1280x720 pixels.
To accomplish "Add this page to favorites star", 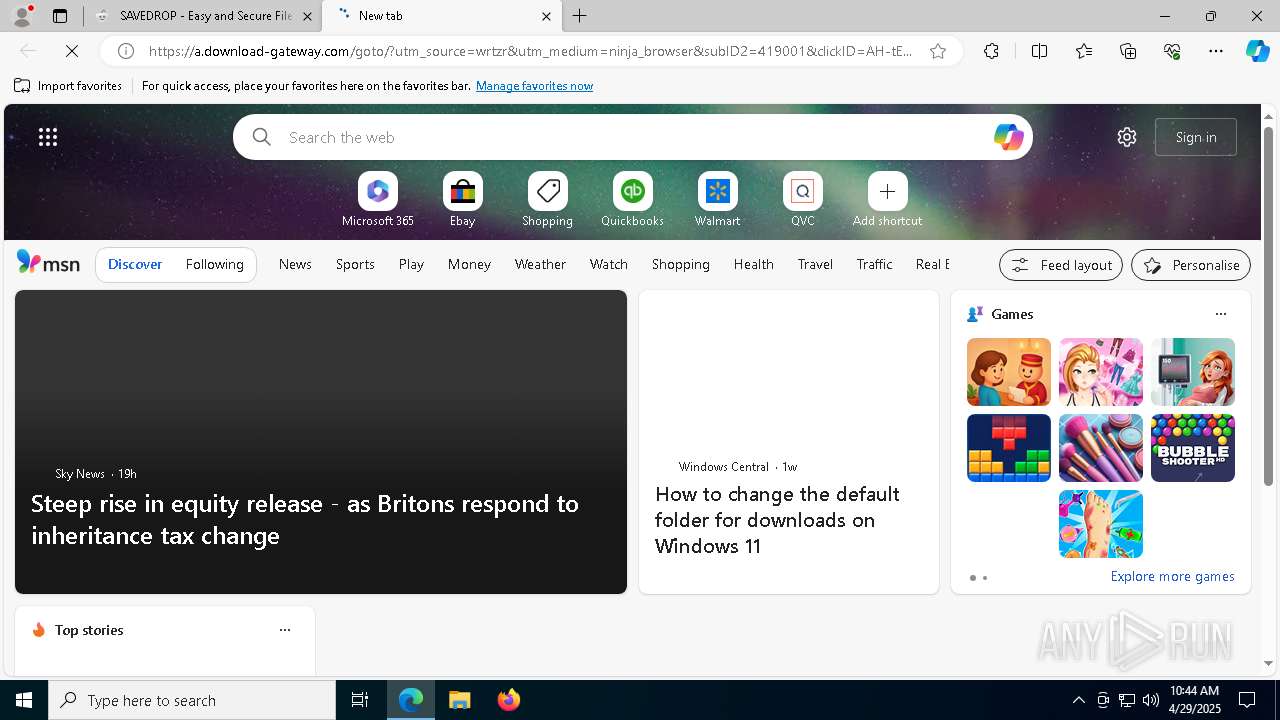I will pyautogui.click(x=938, y=51).
